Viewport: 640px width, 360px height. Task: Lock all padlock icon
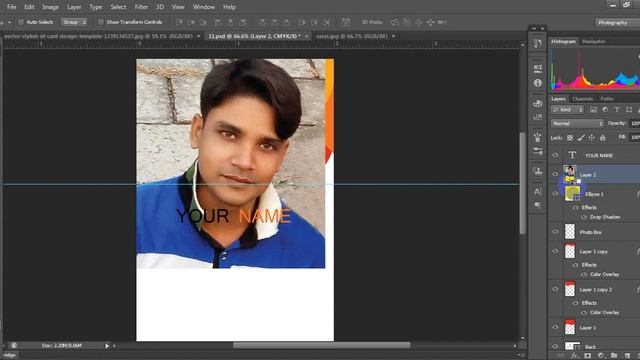tap(602, 138)
